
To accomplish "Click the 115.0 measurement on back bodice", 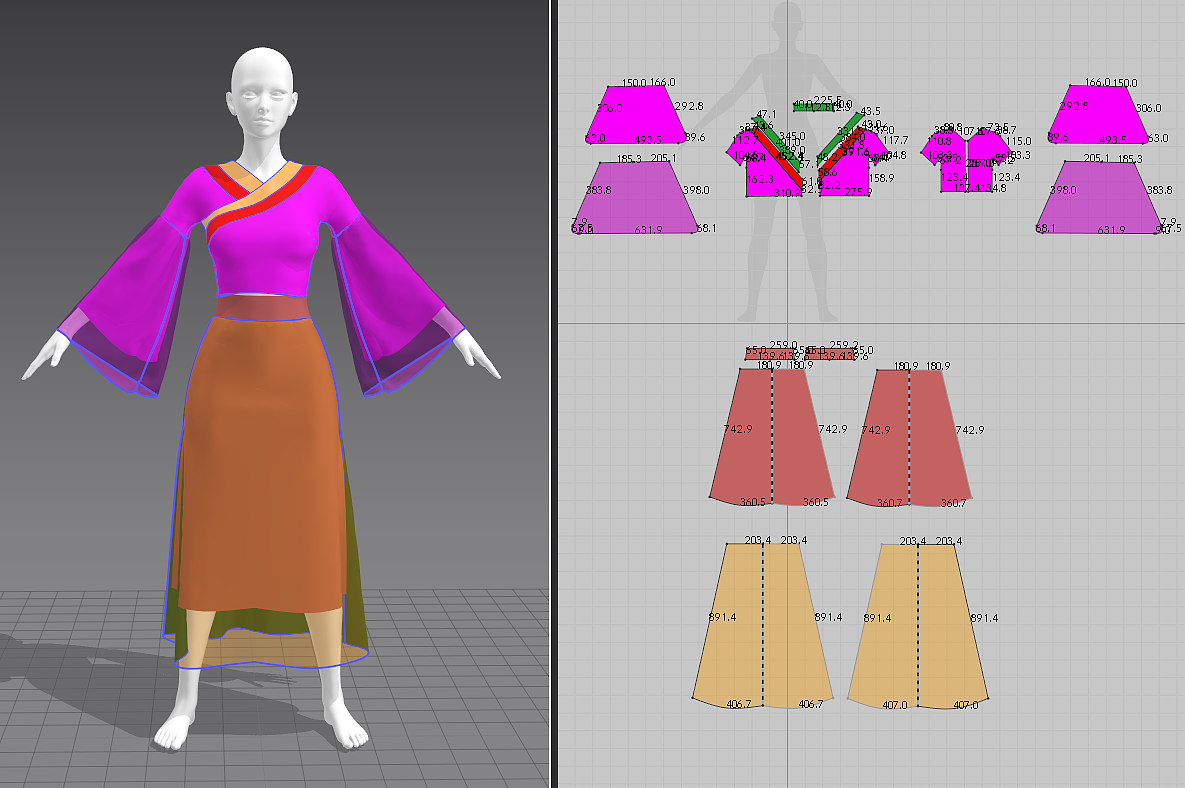I will 1019,141.
